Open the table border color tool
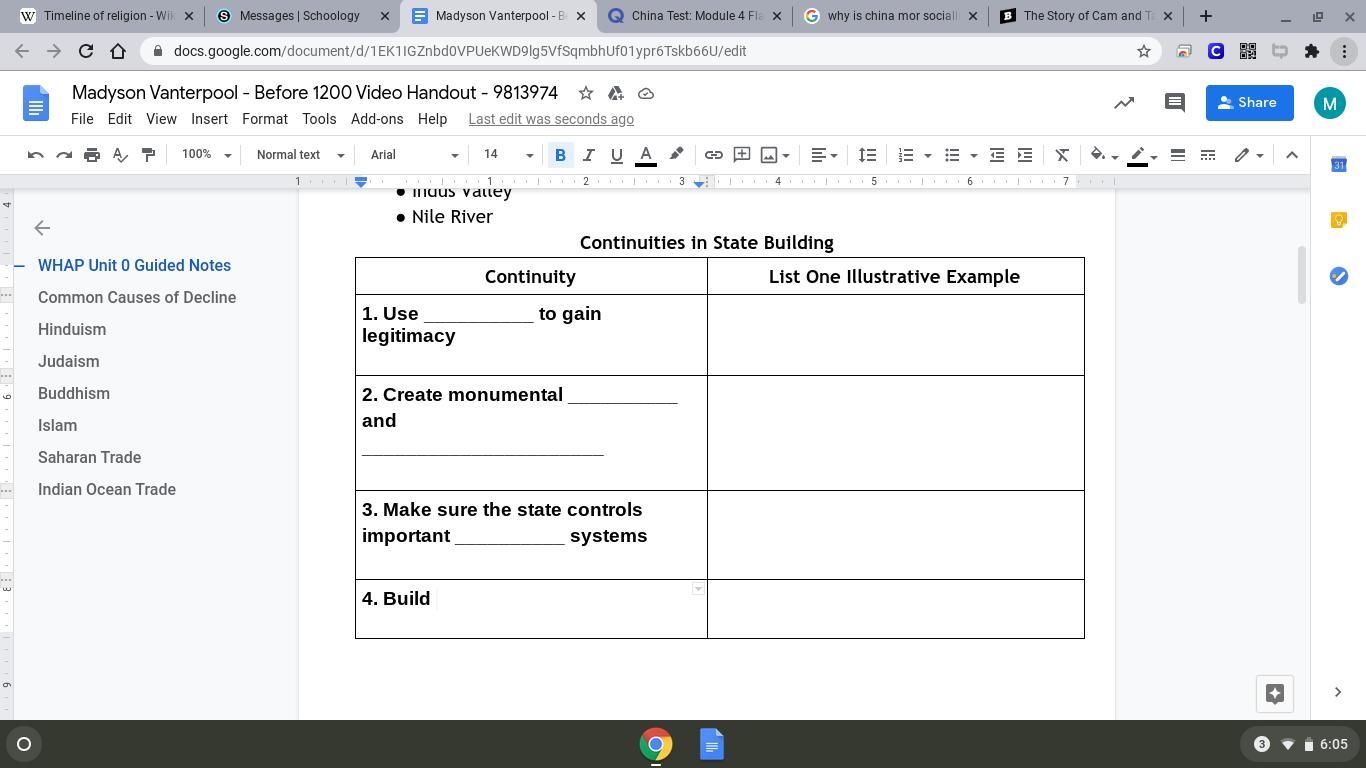 coord(1142,155)
